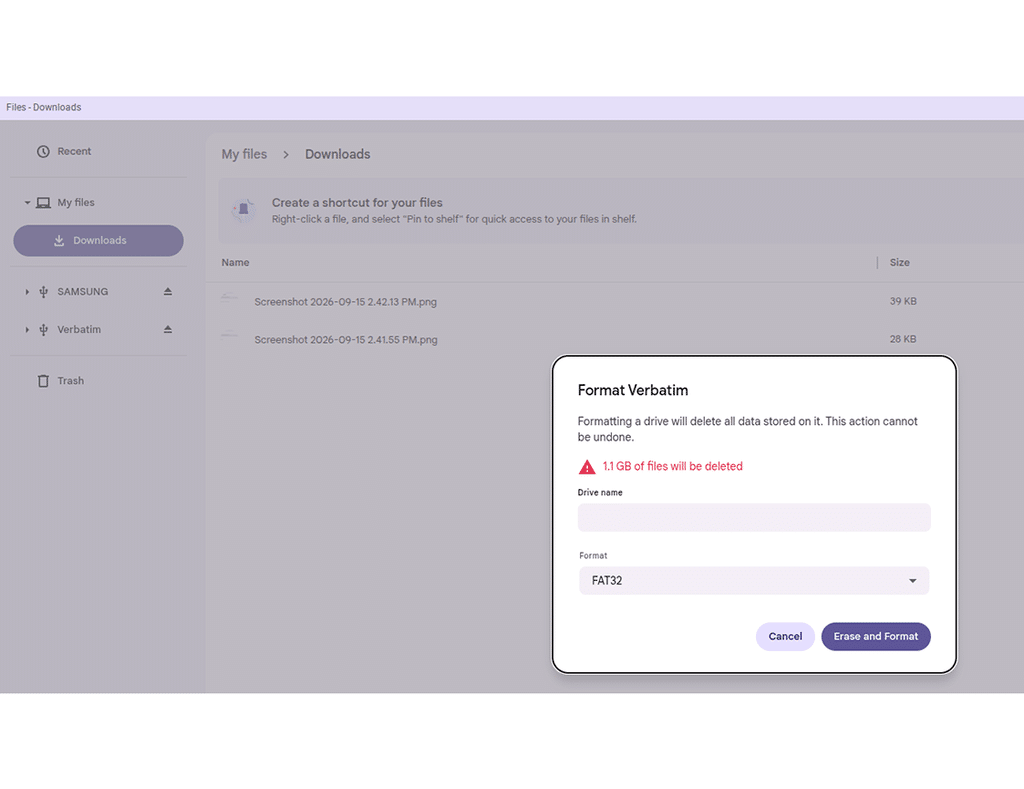Click the My files laptop icon

[x=43, y=202]
